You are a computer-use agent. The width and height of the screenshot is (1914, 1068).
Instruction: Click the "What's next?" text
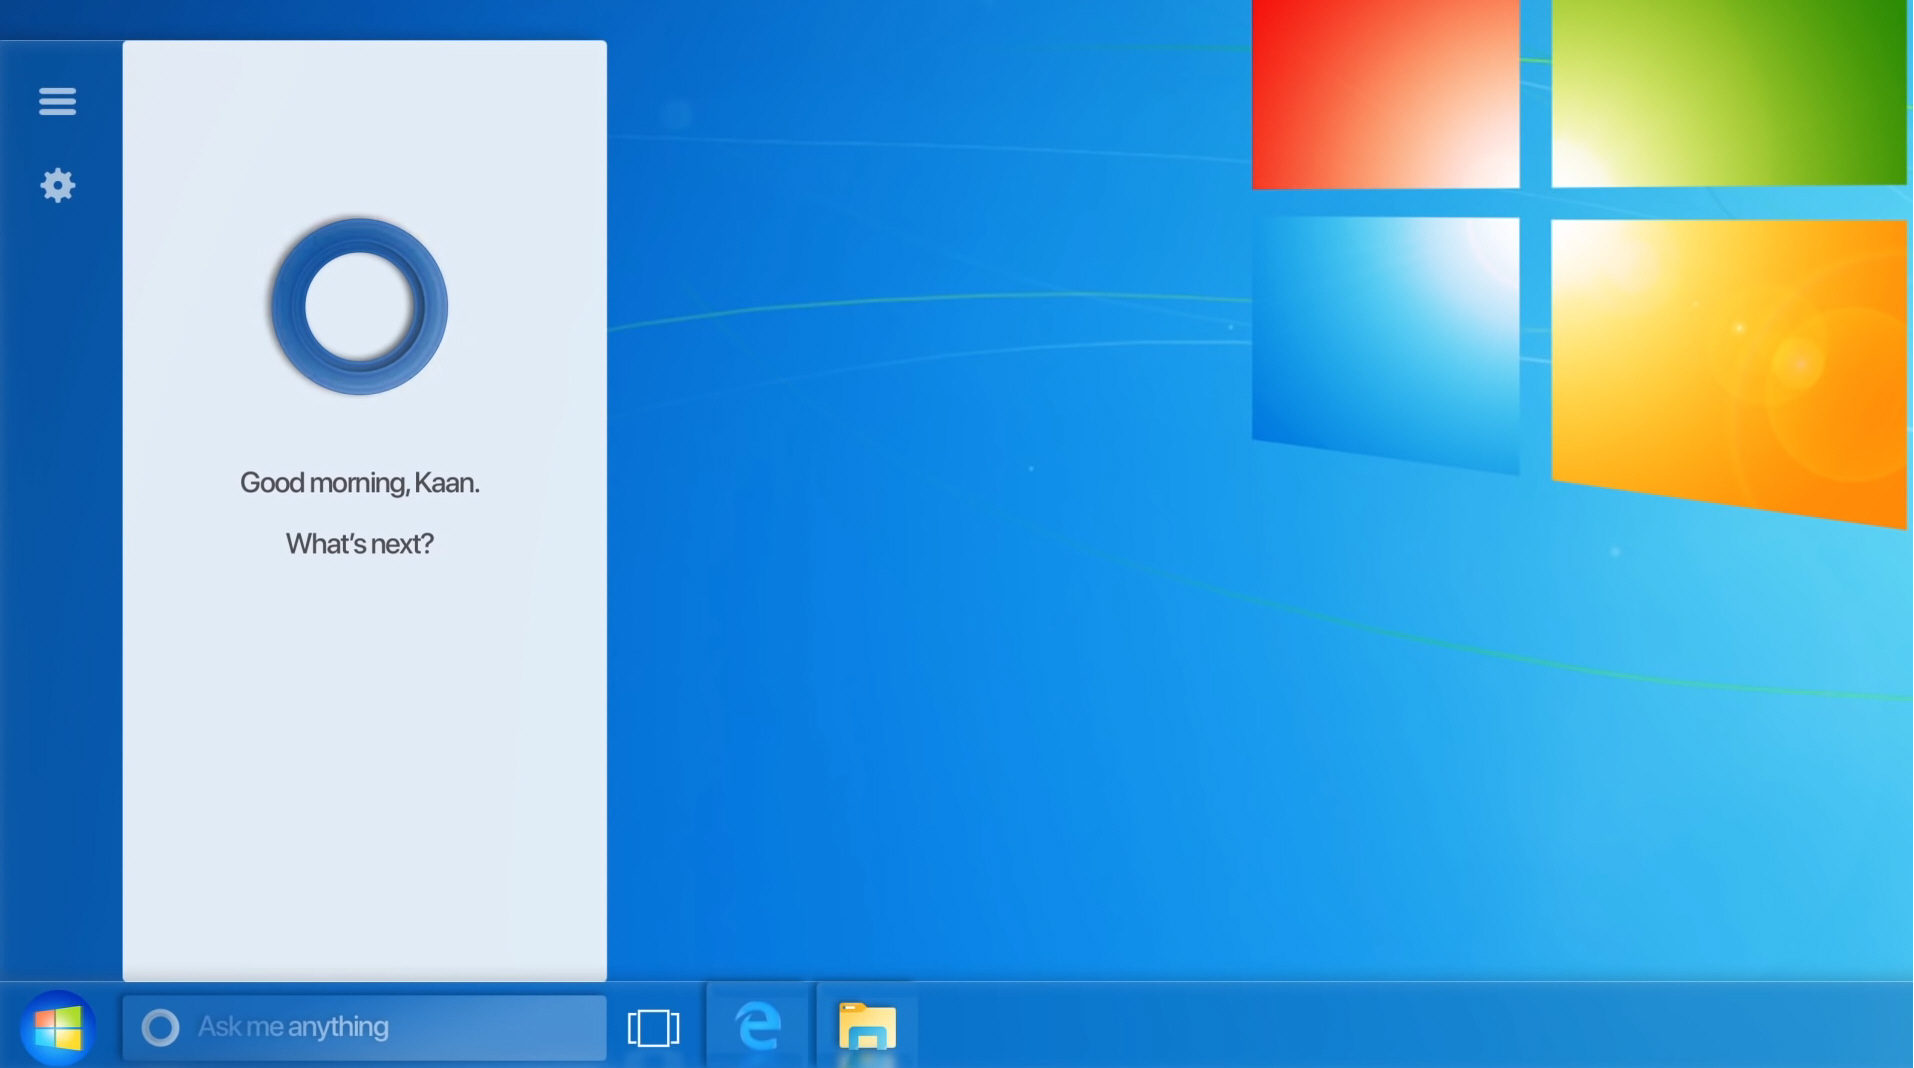tap(360, 544)
